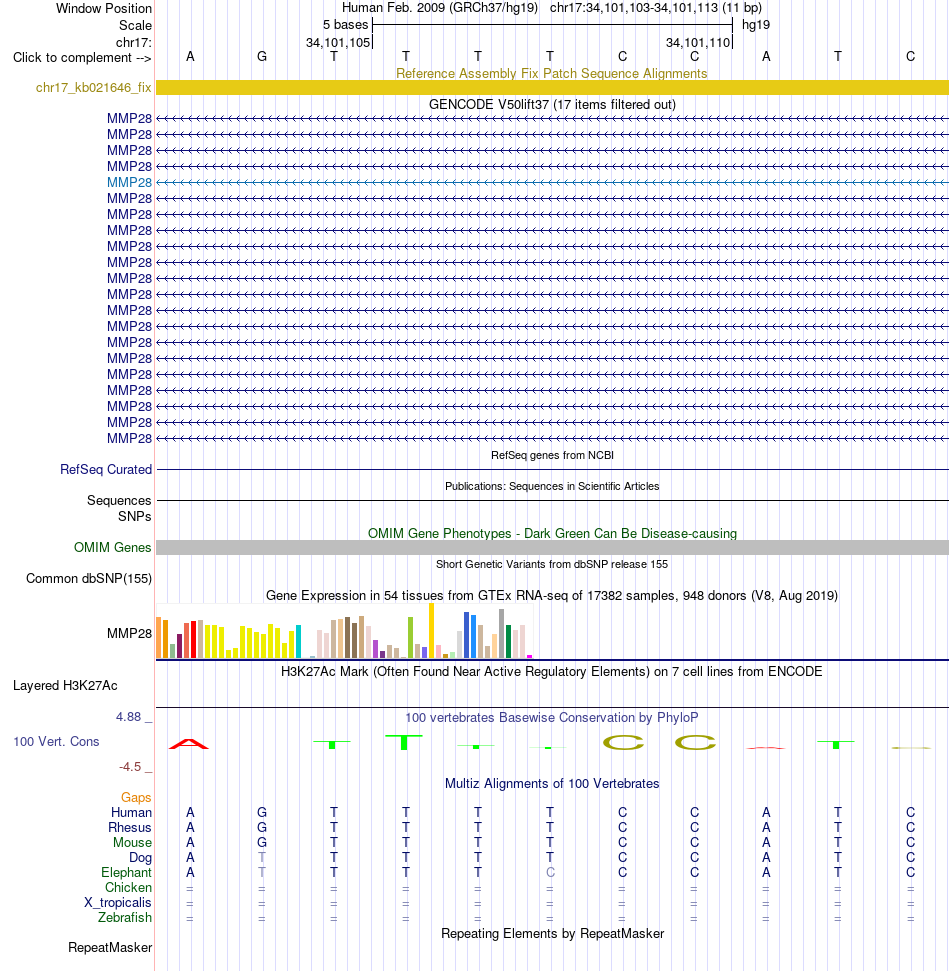
Task: Click the 'Scale' row label
Action: point(135,25)
